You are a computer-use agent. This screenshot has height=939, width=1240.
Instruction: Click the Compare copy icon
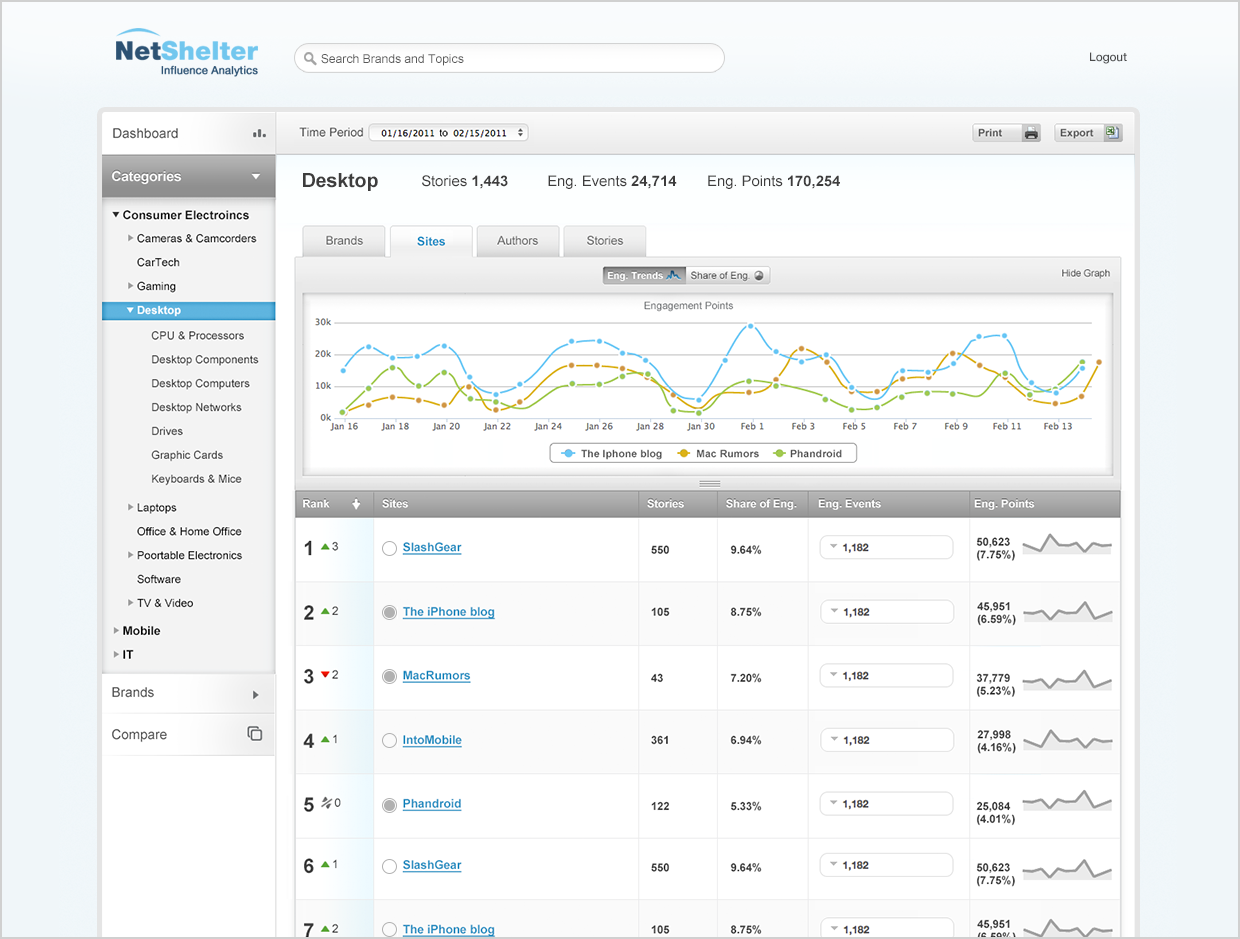(x=255, y=733)
